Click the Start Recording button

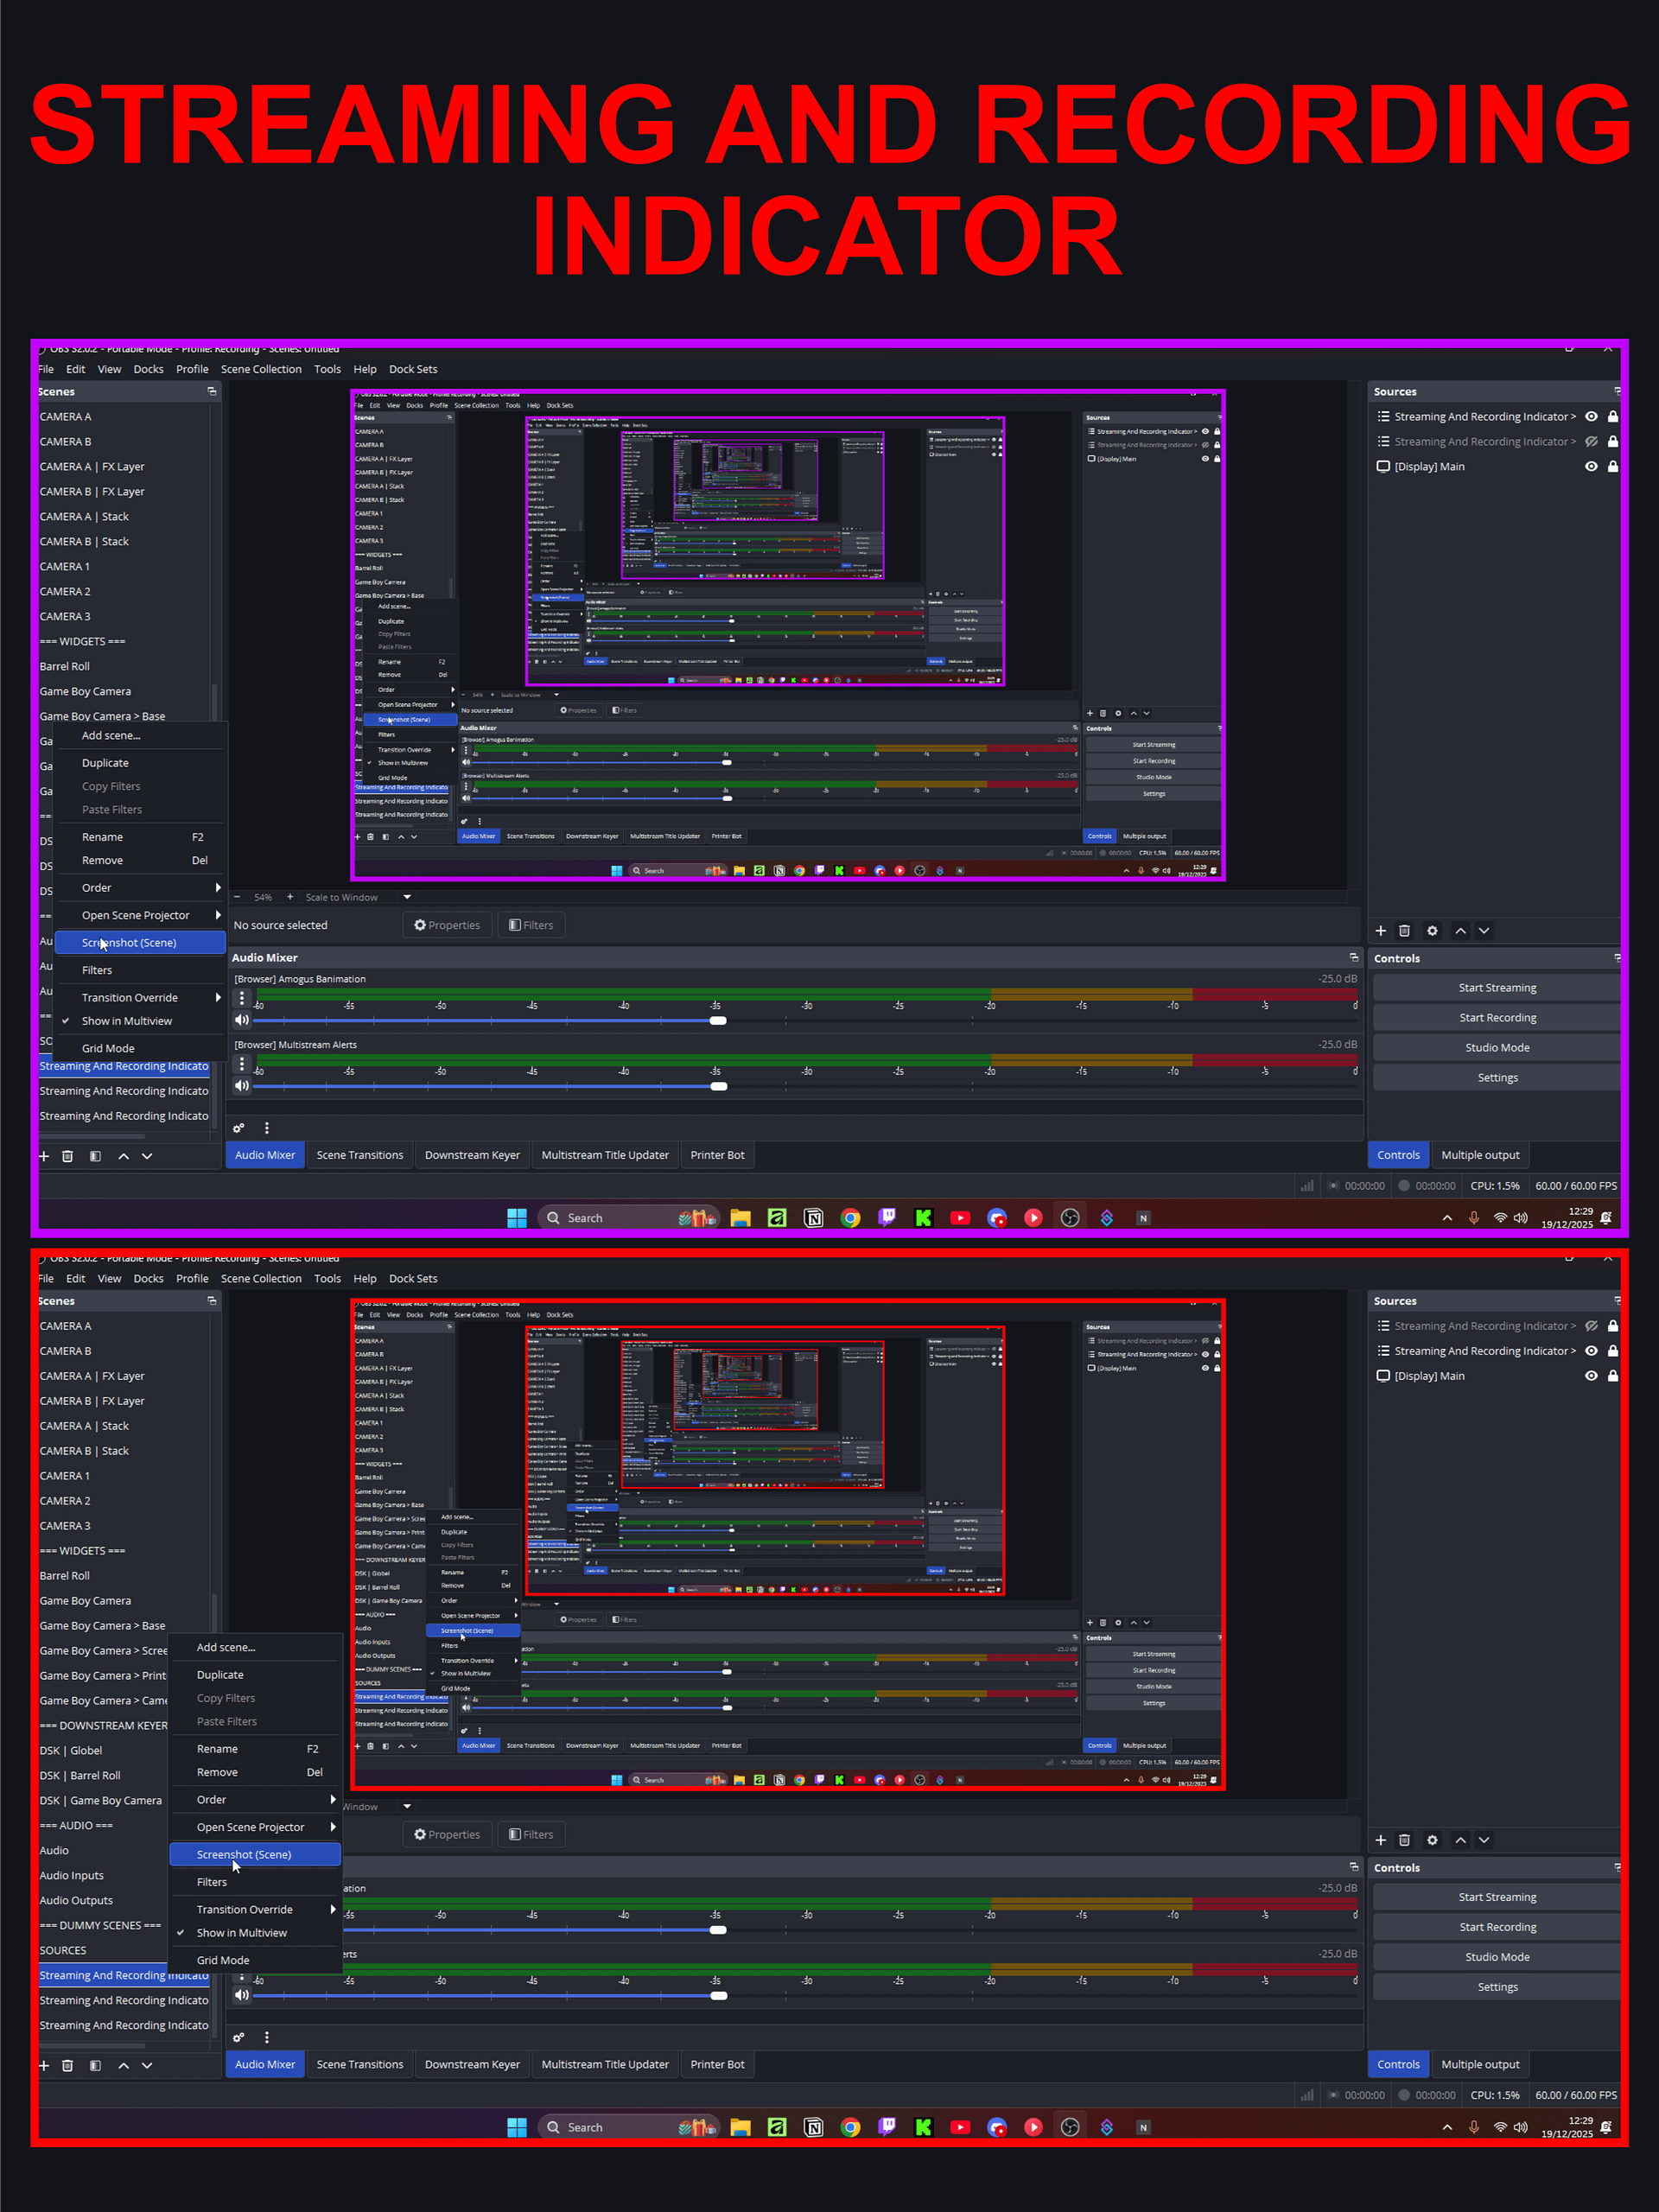[x=1496, y=1017]
